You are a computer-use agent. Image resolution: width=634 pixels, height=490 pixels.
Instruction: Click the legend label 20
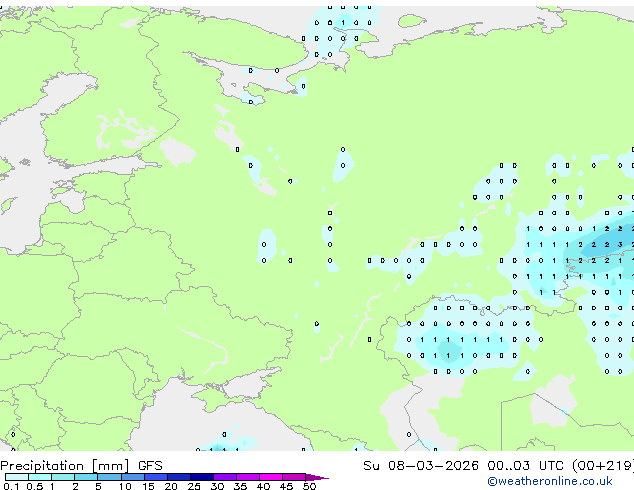(171, 486)
